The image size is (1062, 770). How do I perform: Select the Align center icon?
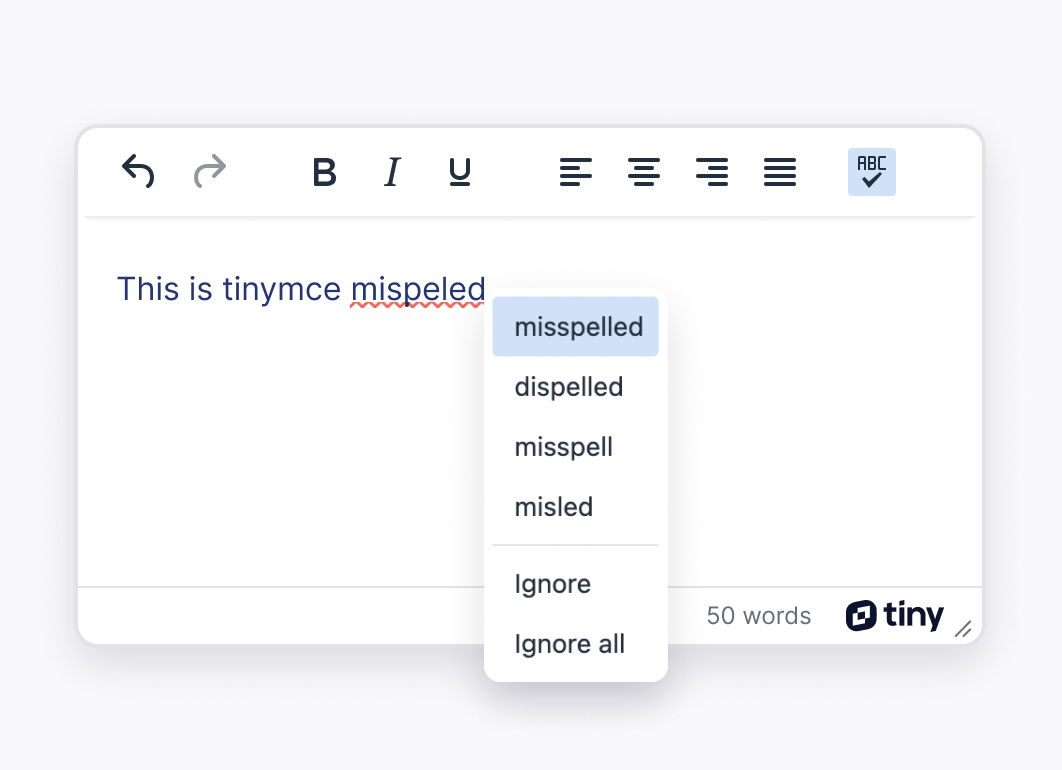[644, 172]
